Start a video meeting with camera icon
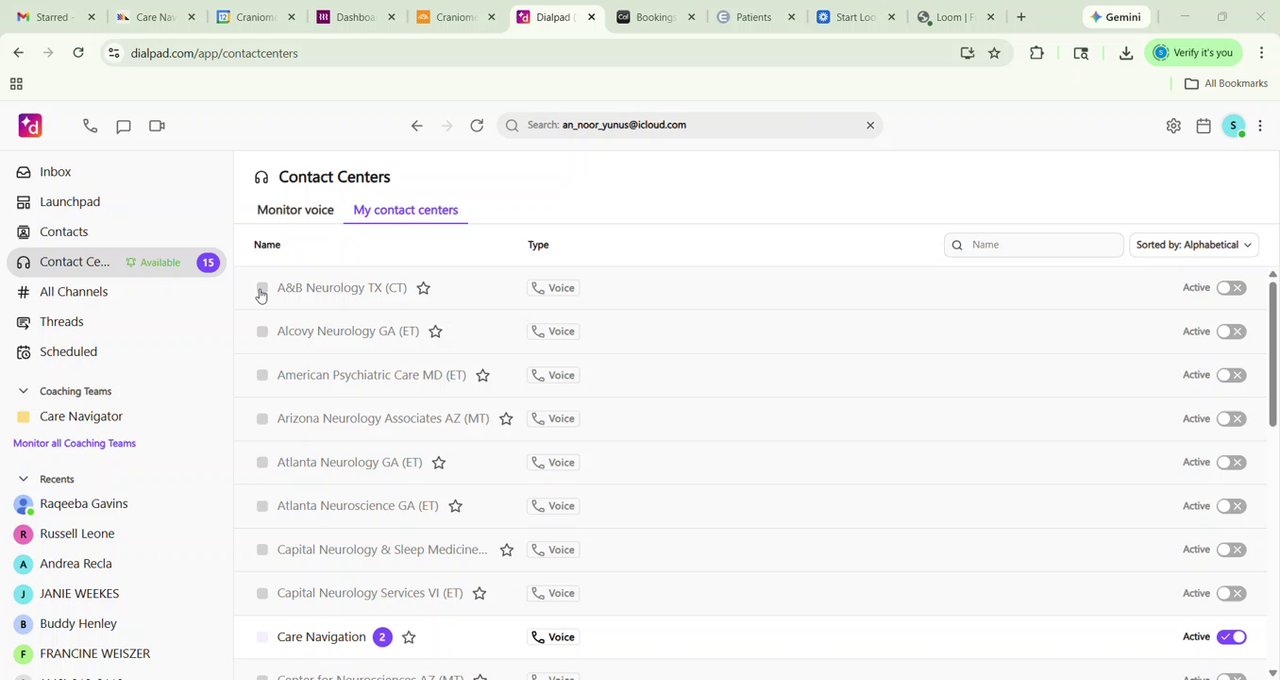The image size is (1280, 680). coord(157,126)
